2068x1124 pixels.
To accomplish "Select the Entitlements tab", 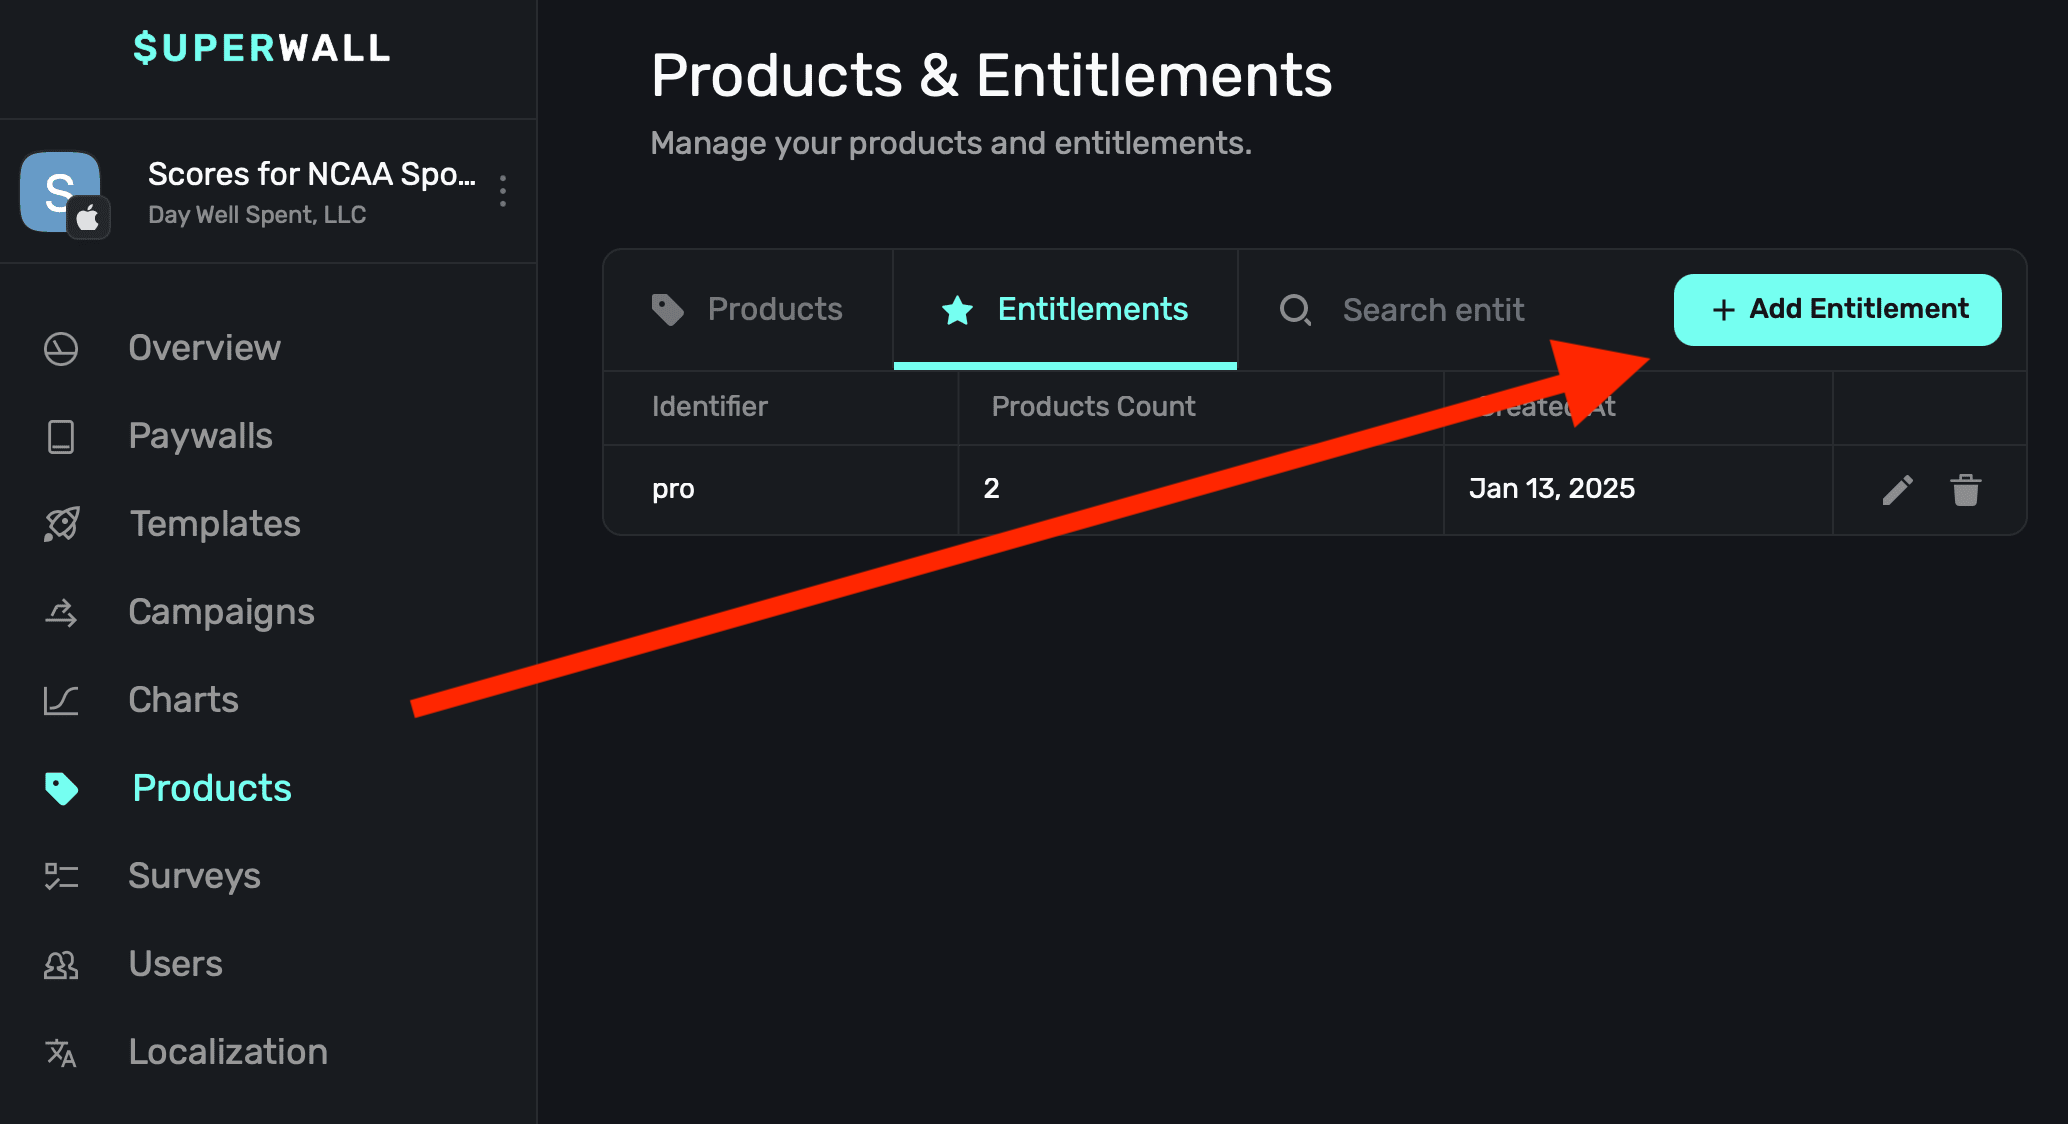I will tap(1065, 310).
